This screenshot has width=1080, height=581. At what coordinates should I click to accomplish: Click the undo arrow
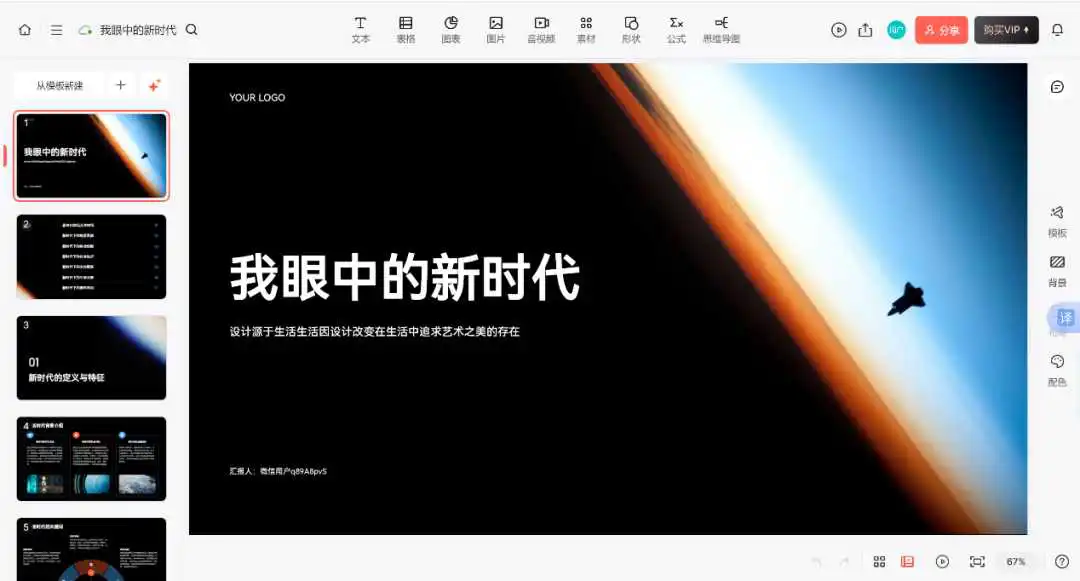[x=817, y=562]
